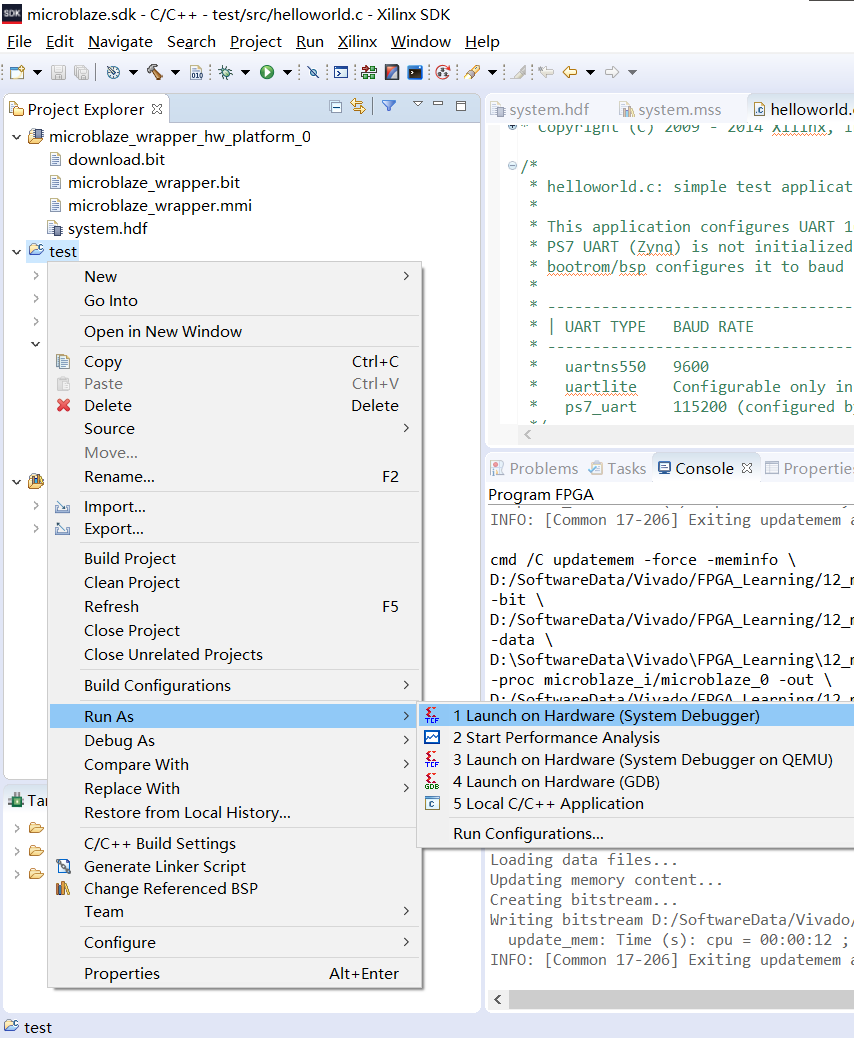The height and width of the screenshot is (1038, 854).
Task: Select Launch on Hardware (System Debugger)
Action: (x=606, y=716)
